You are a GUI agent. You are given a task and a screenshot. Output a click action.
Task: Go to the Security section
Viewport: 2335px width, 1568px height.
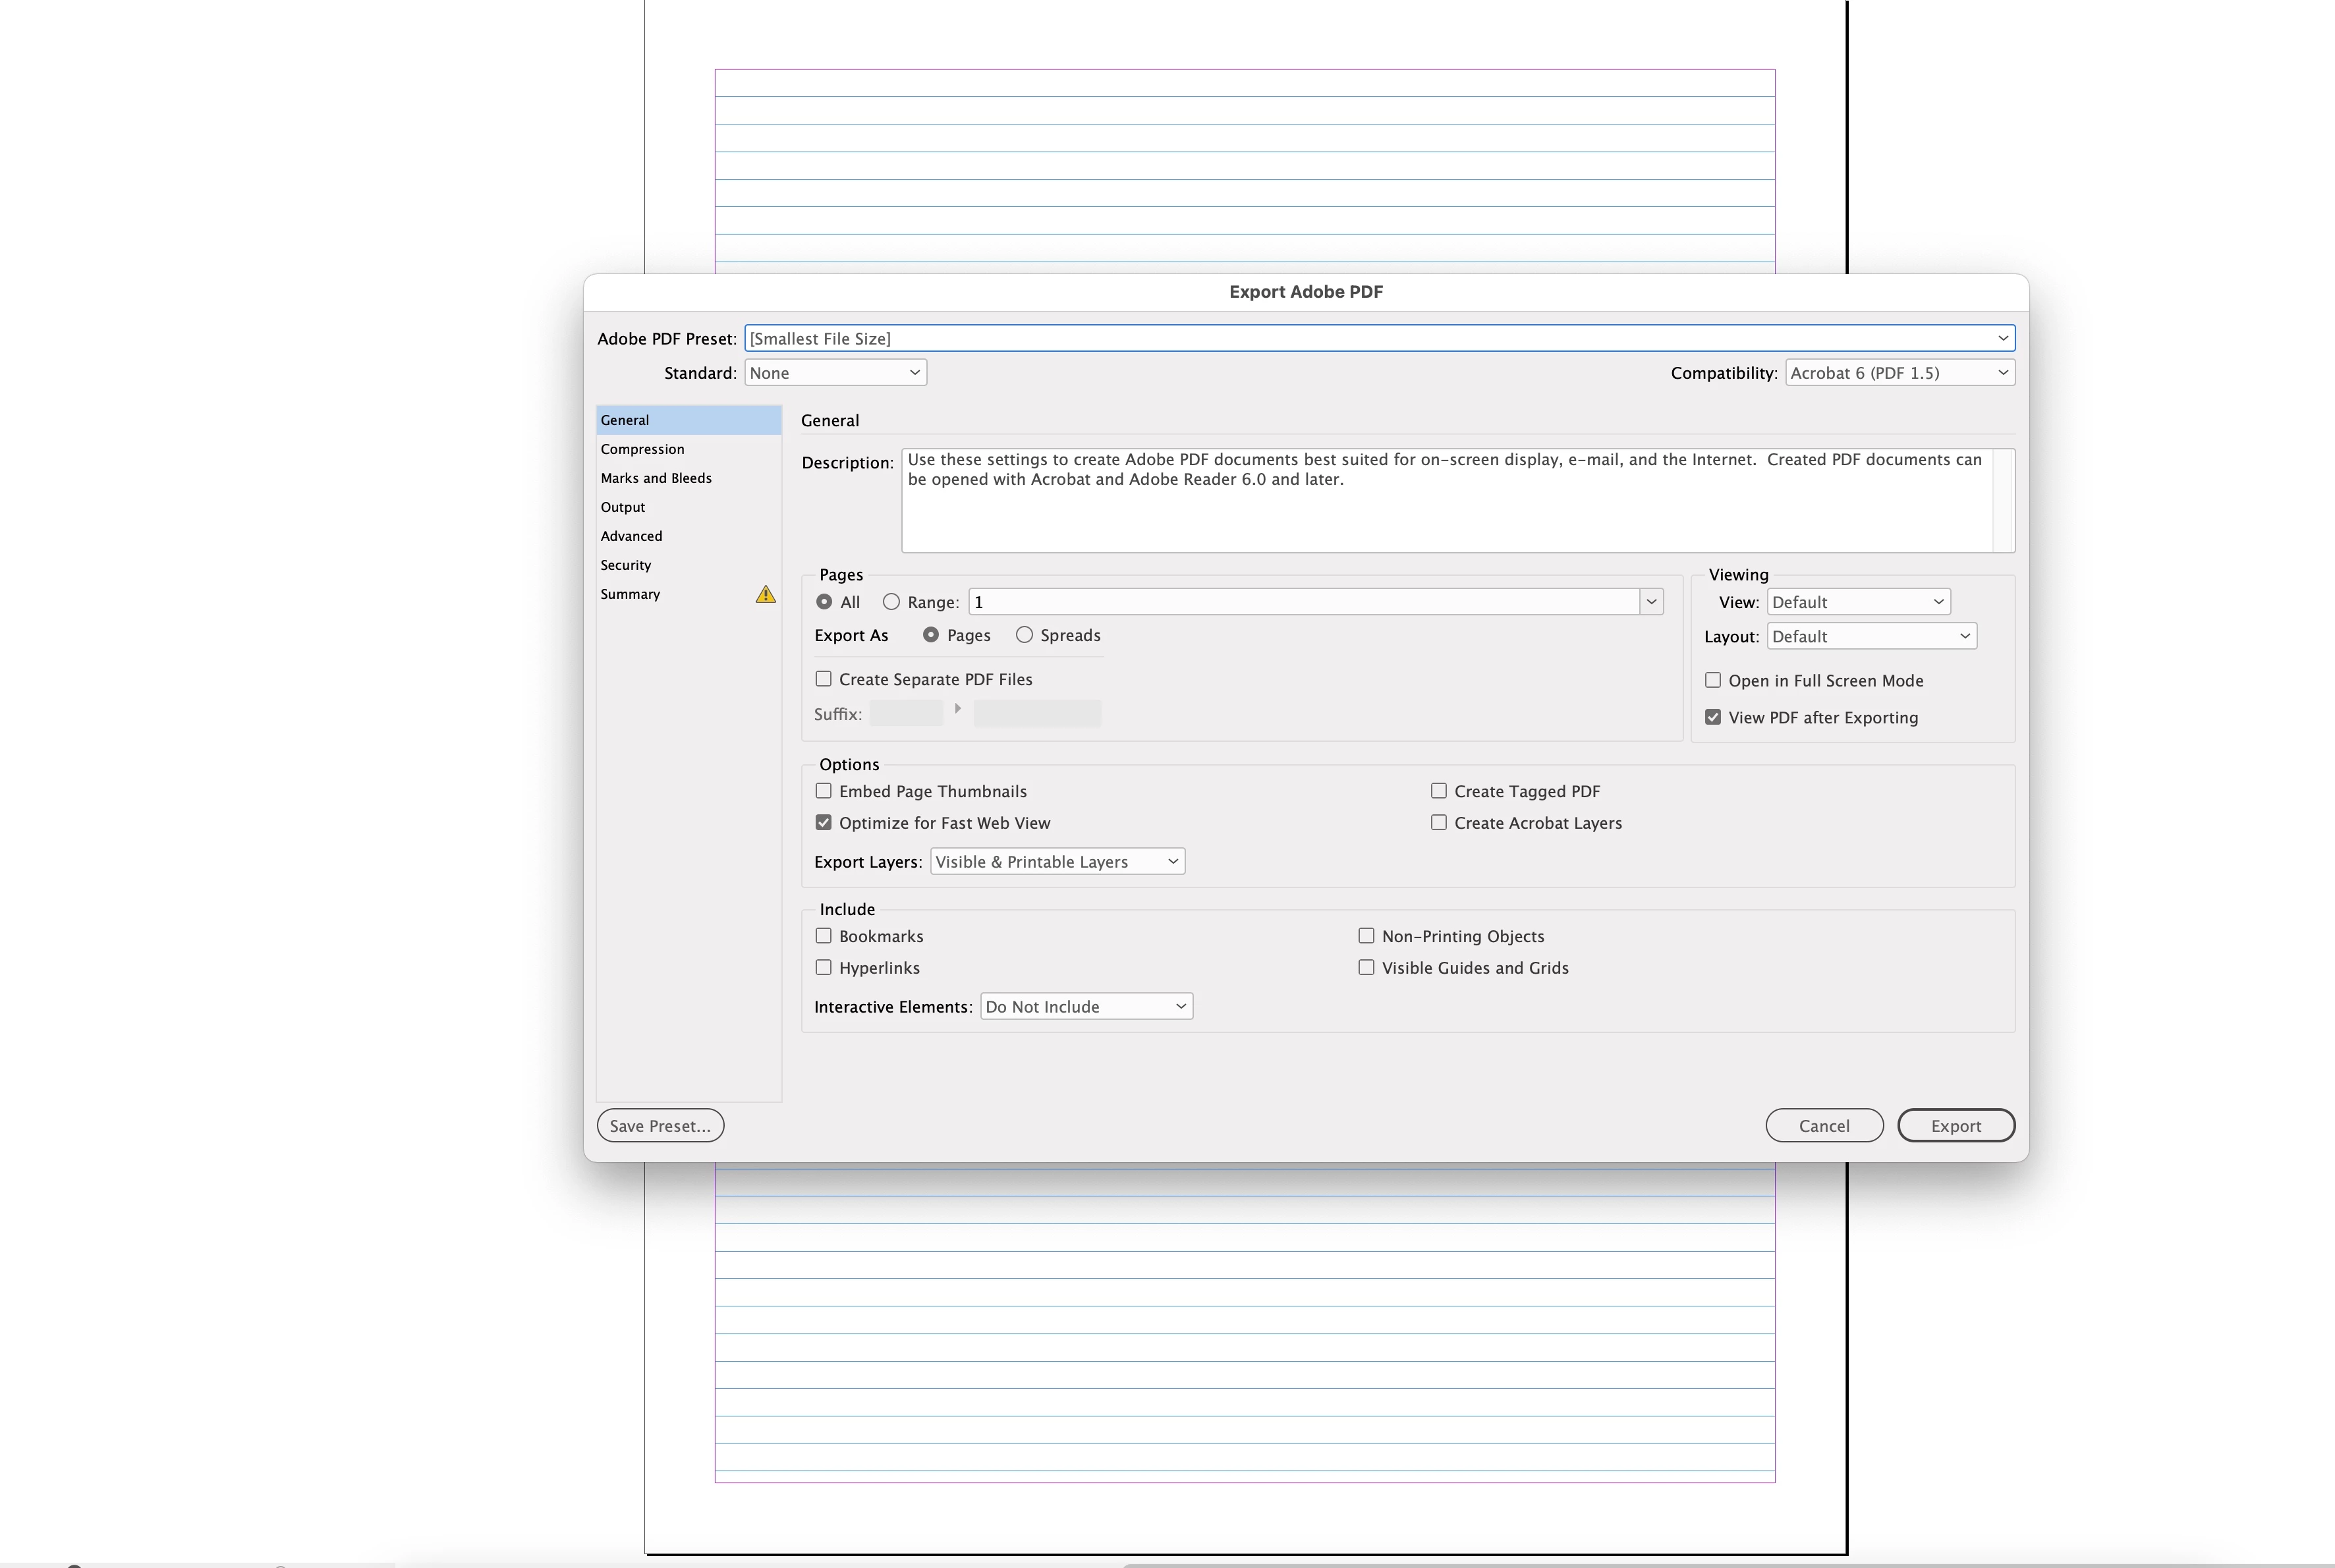click(626, 565)
